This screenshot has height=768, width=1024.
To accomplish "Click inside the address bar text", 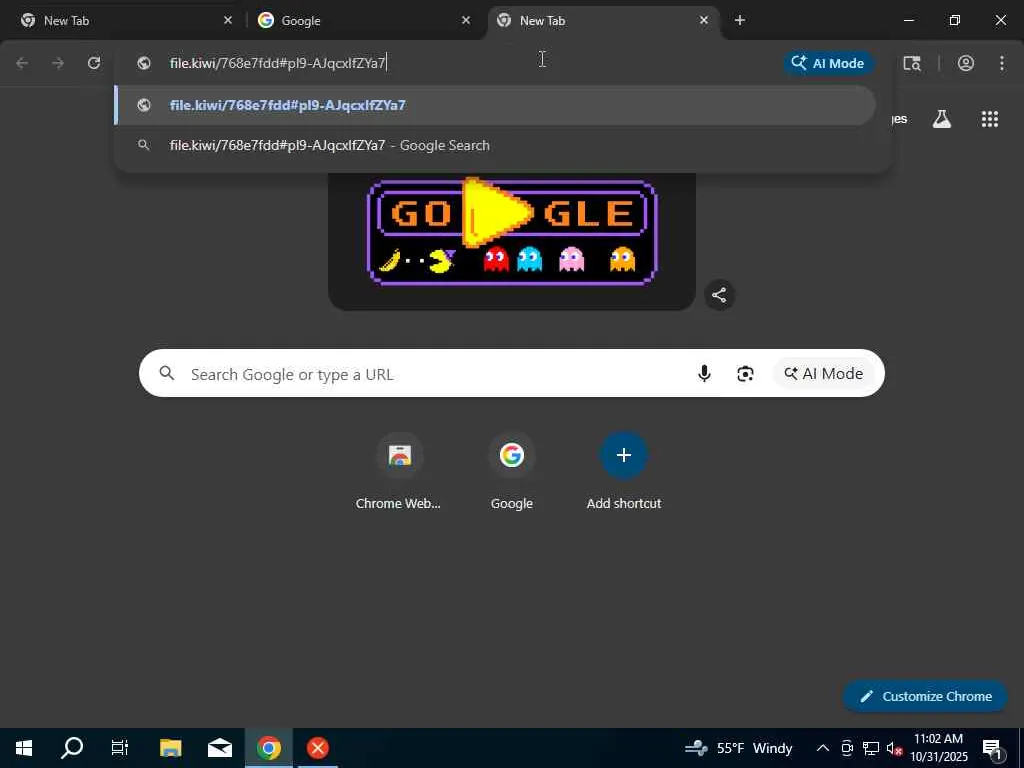I will pyautogui.click(x=278, y=63).
